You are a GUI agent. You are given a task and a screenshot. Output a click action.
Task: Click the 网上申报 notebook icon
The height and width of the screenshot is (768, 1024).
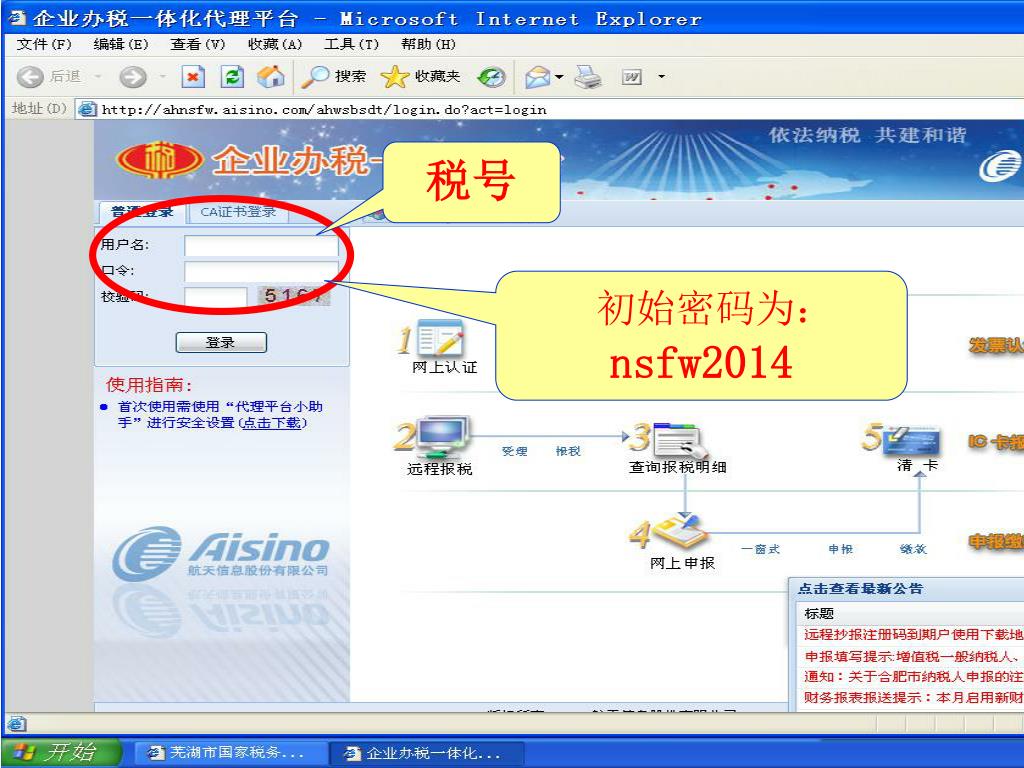click(x=679, y=531)
